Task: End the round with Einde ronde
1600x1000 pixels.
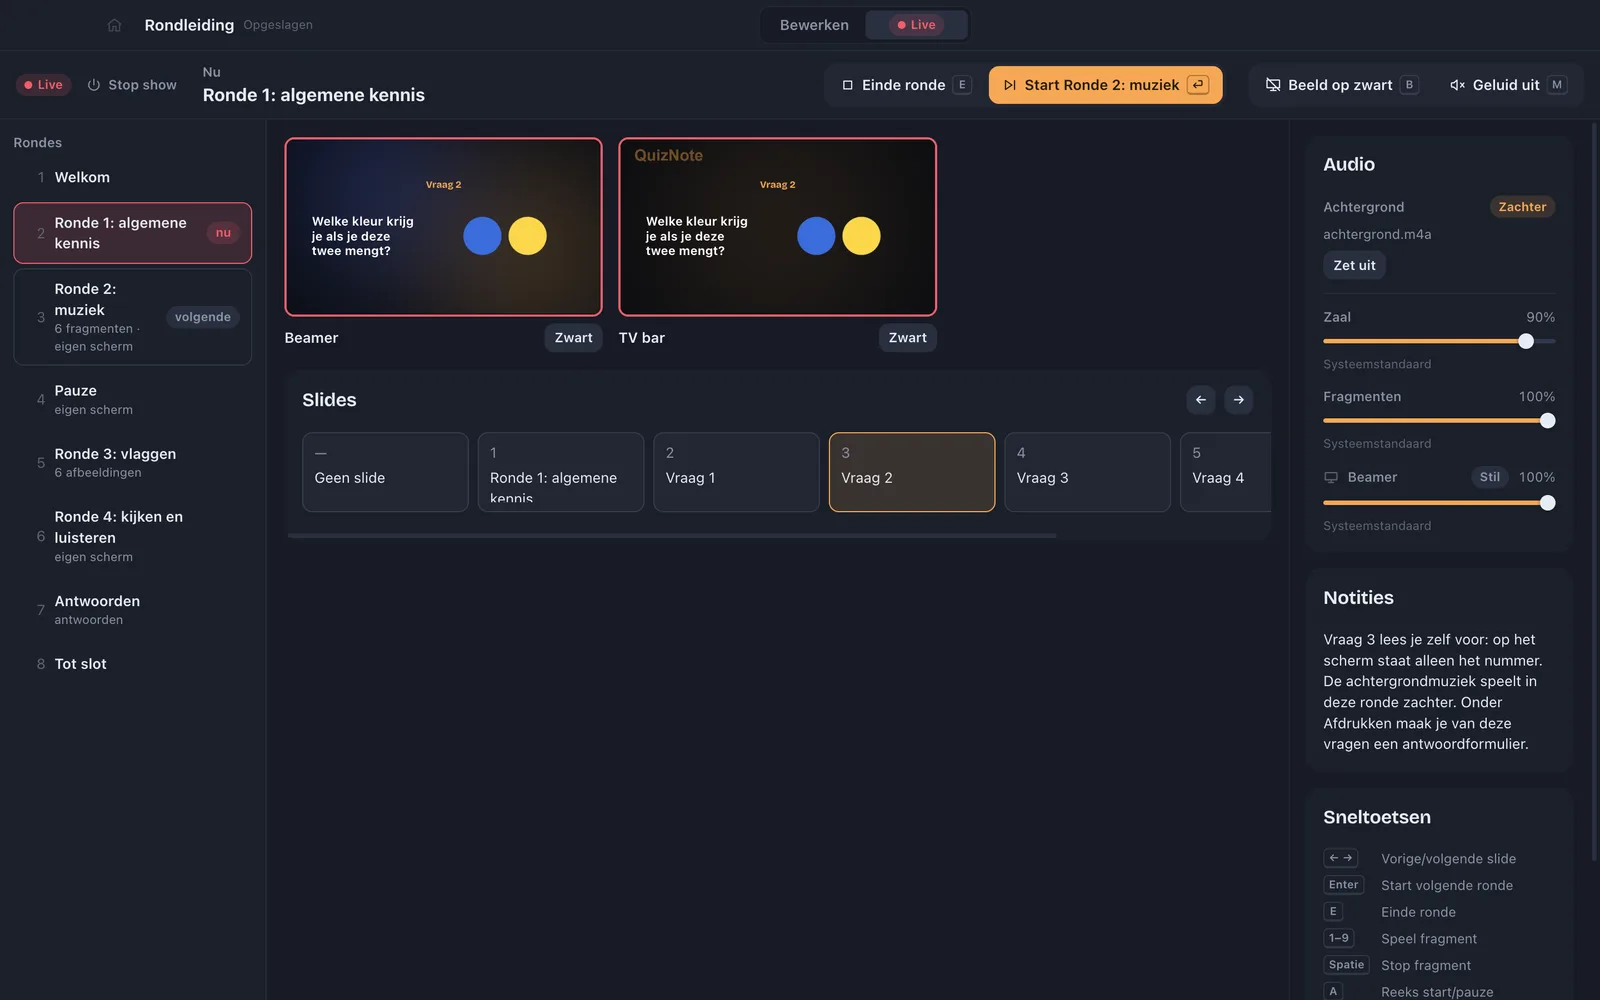Action: (x=906, y=85)
